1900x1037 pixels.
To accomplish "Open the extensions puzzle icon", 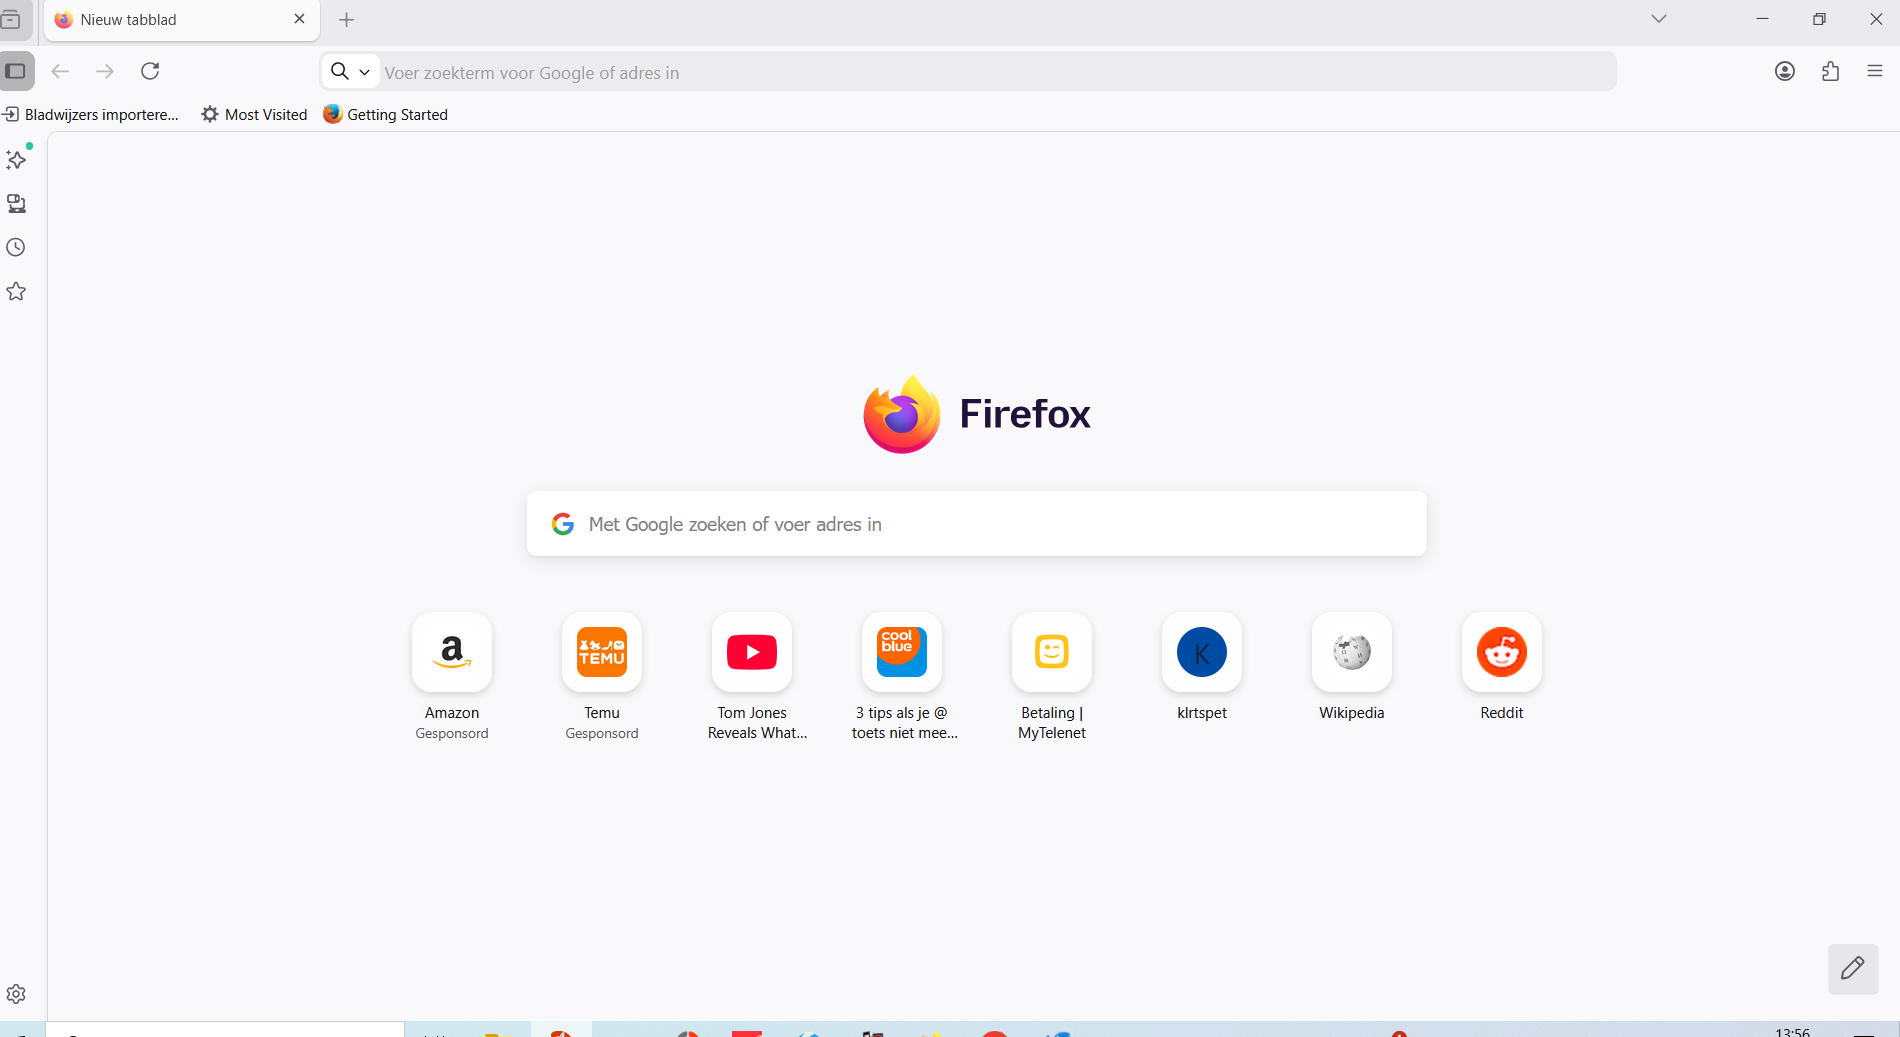I will [1830, 71].
